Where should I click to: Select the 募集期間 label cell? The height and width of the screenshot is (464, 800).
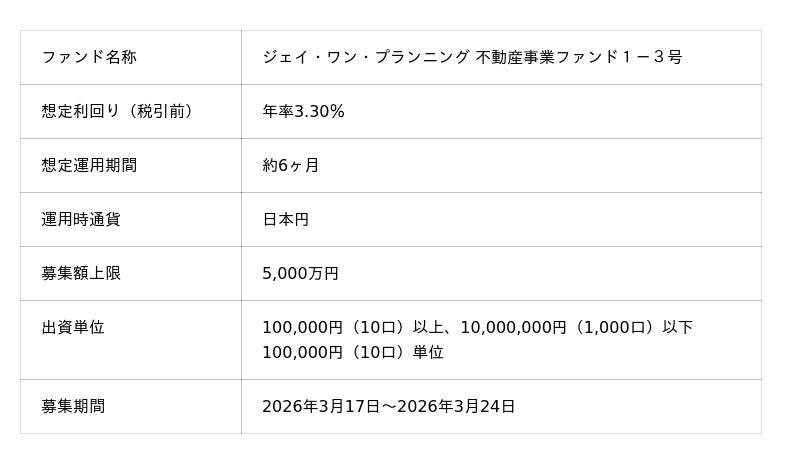pyautogui.click(x=73, y=406)
